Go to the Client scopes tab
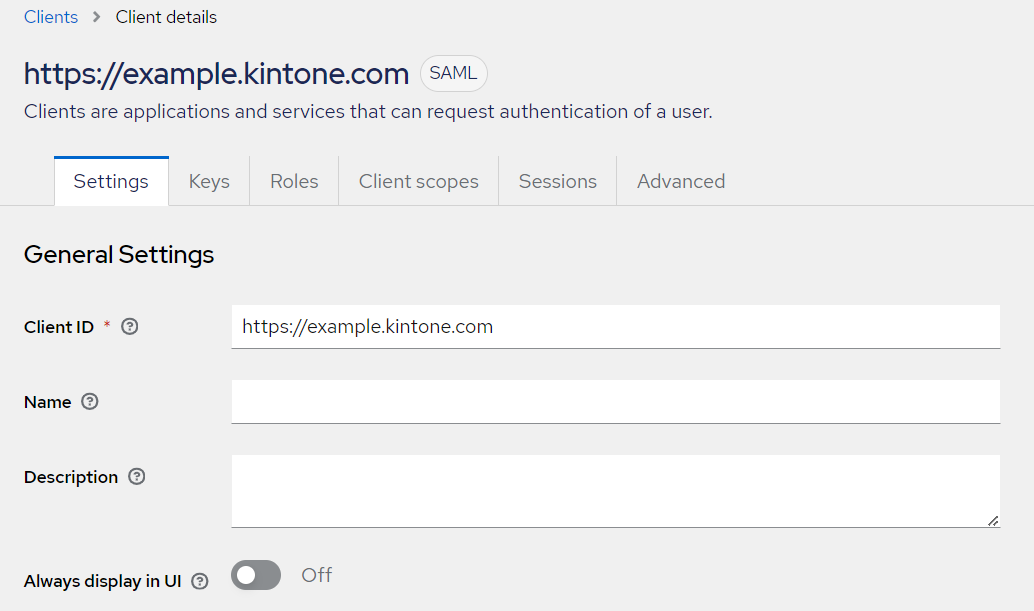The image size is (1034, 611). (418, 181)
